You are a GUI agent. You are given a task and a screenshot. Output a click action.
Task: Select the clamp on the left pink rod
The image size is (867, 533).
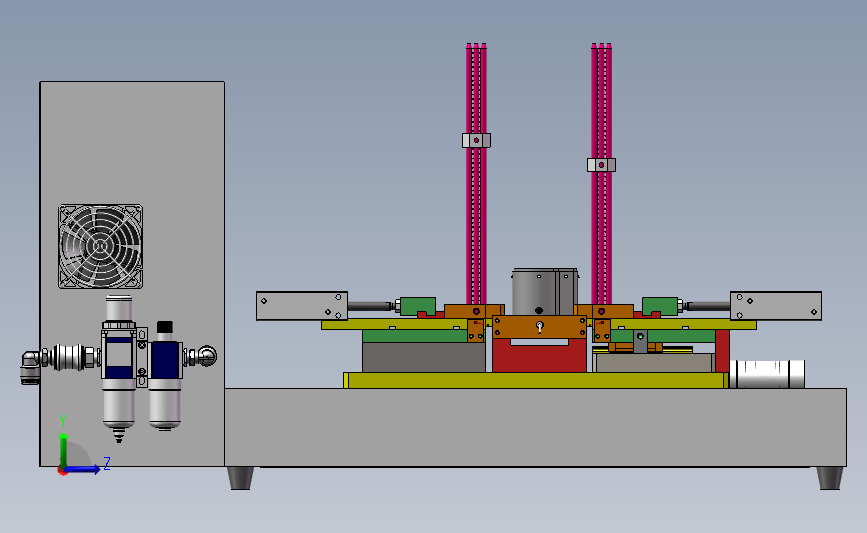pos(476,140)
